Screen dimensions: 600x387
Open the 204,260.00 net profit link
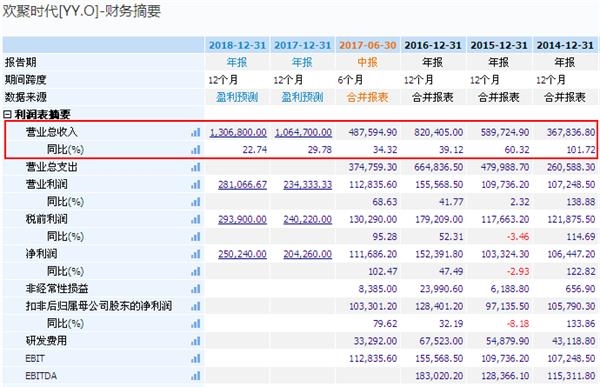[308, 254]
